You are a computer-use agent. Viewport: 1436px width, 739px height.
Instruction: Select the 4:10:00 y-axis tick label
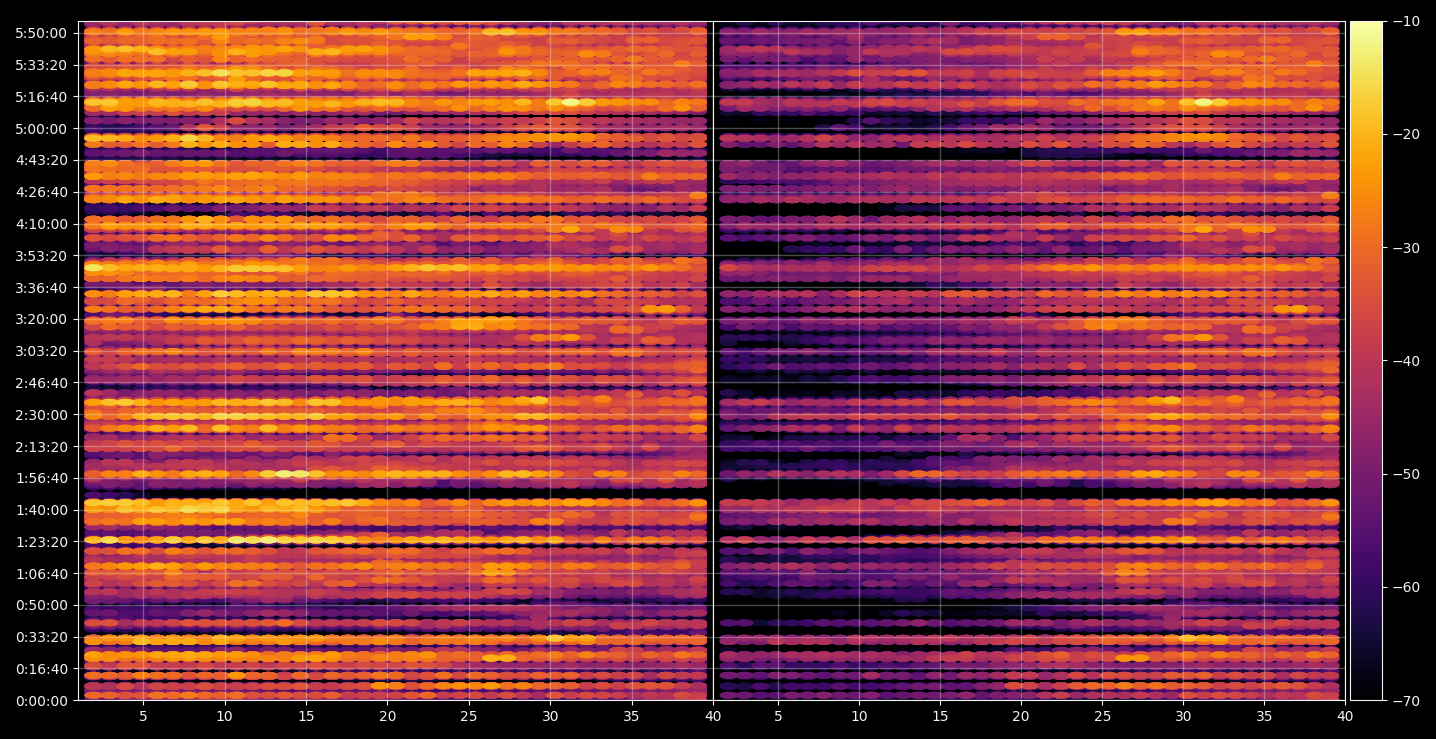41,224
